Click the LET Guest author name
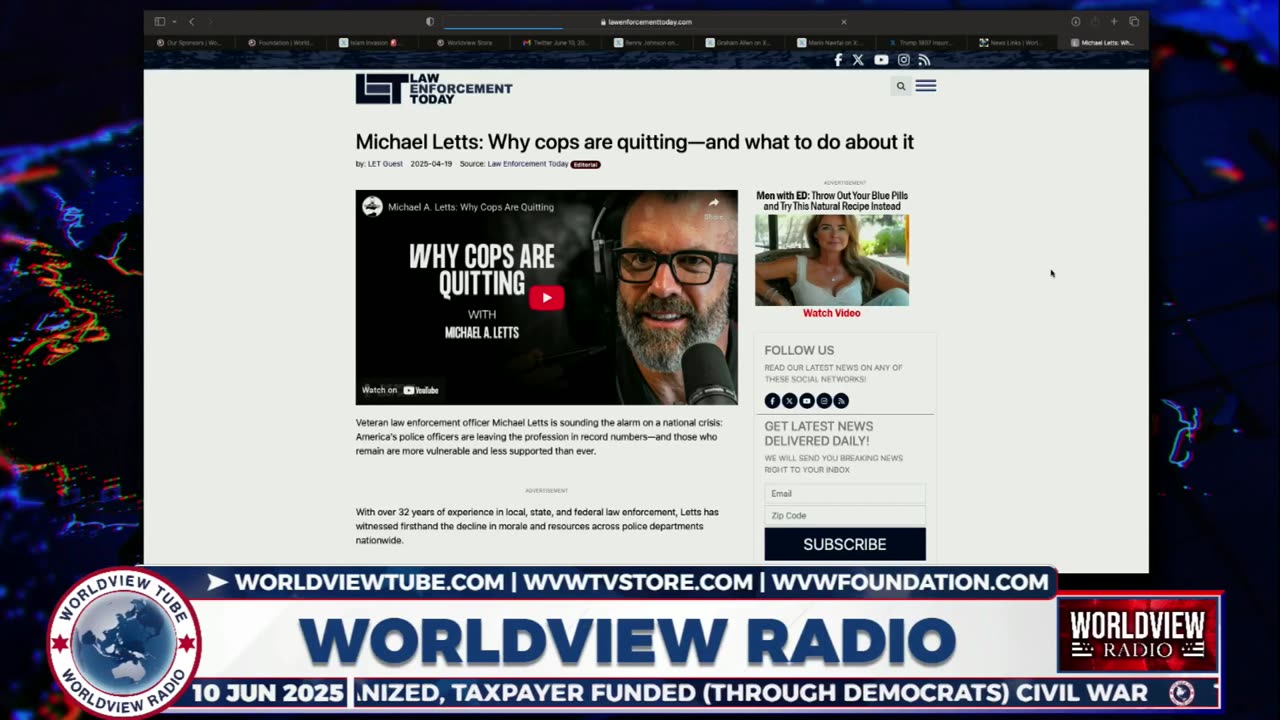 (x=385, y=164)
